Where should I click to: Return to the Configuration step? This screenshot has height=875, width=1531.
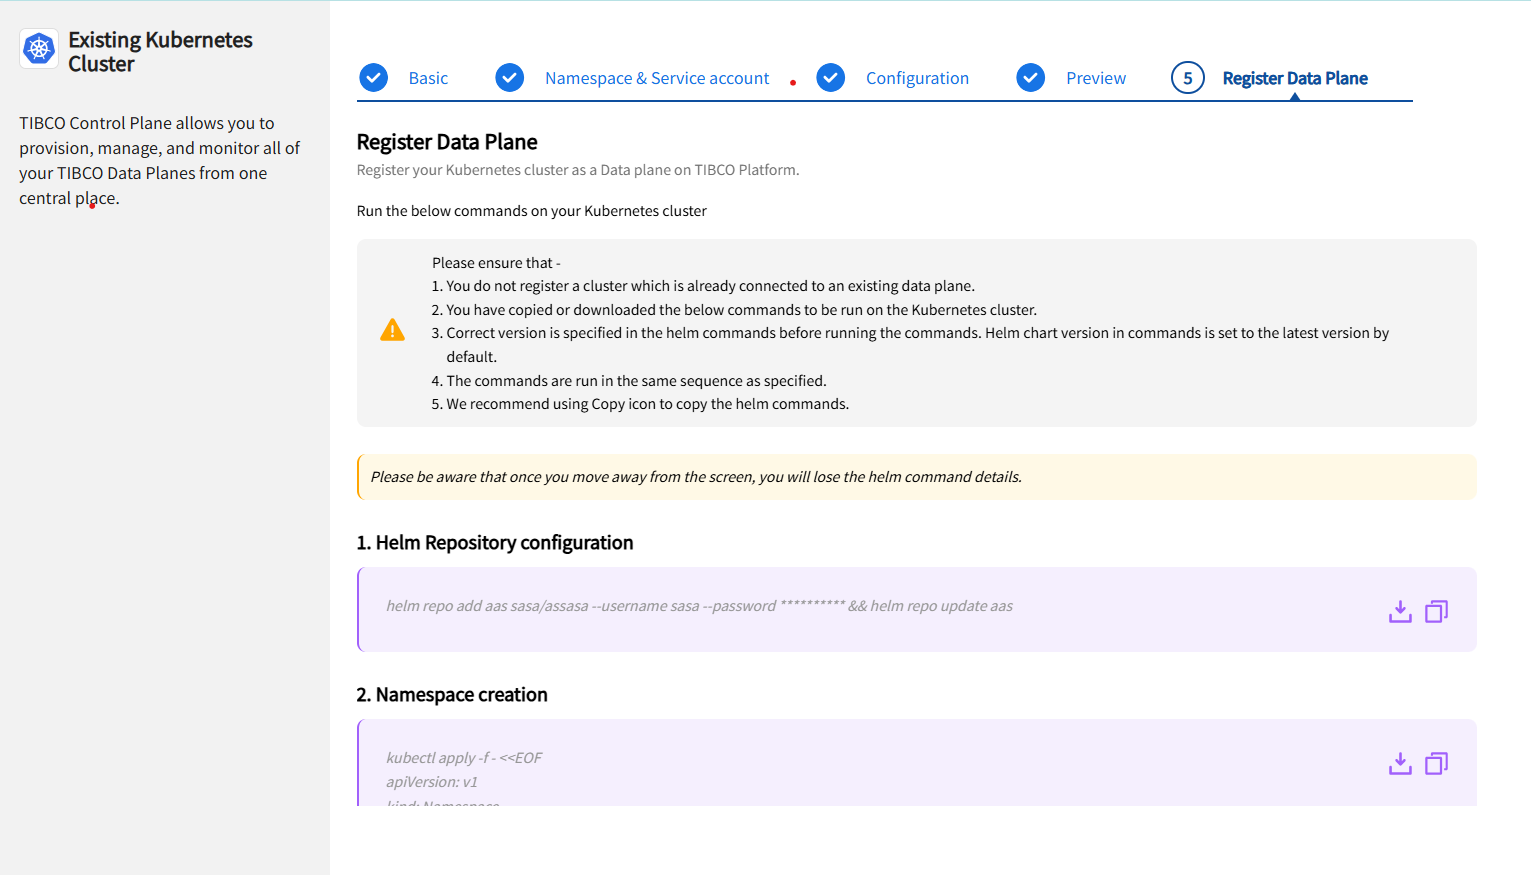tap(917, 78)
